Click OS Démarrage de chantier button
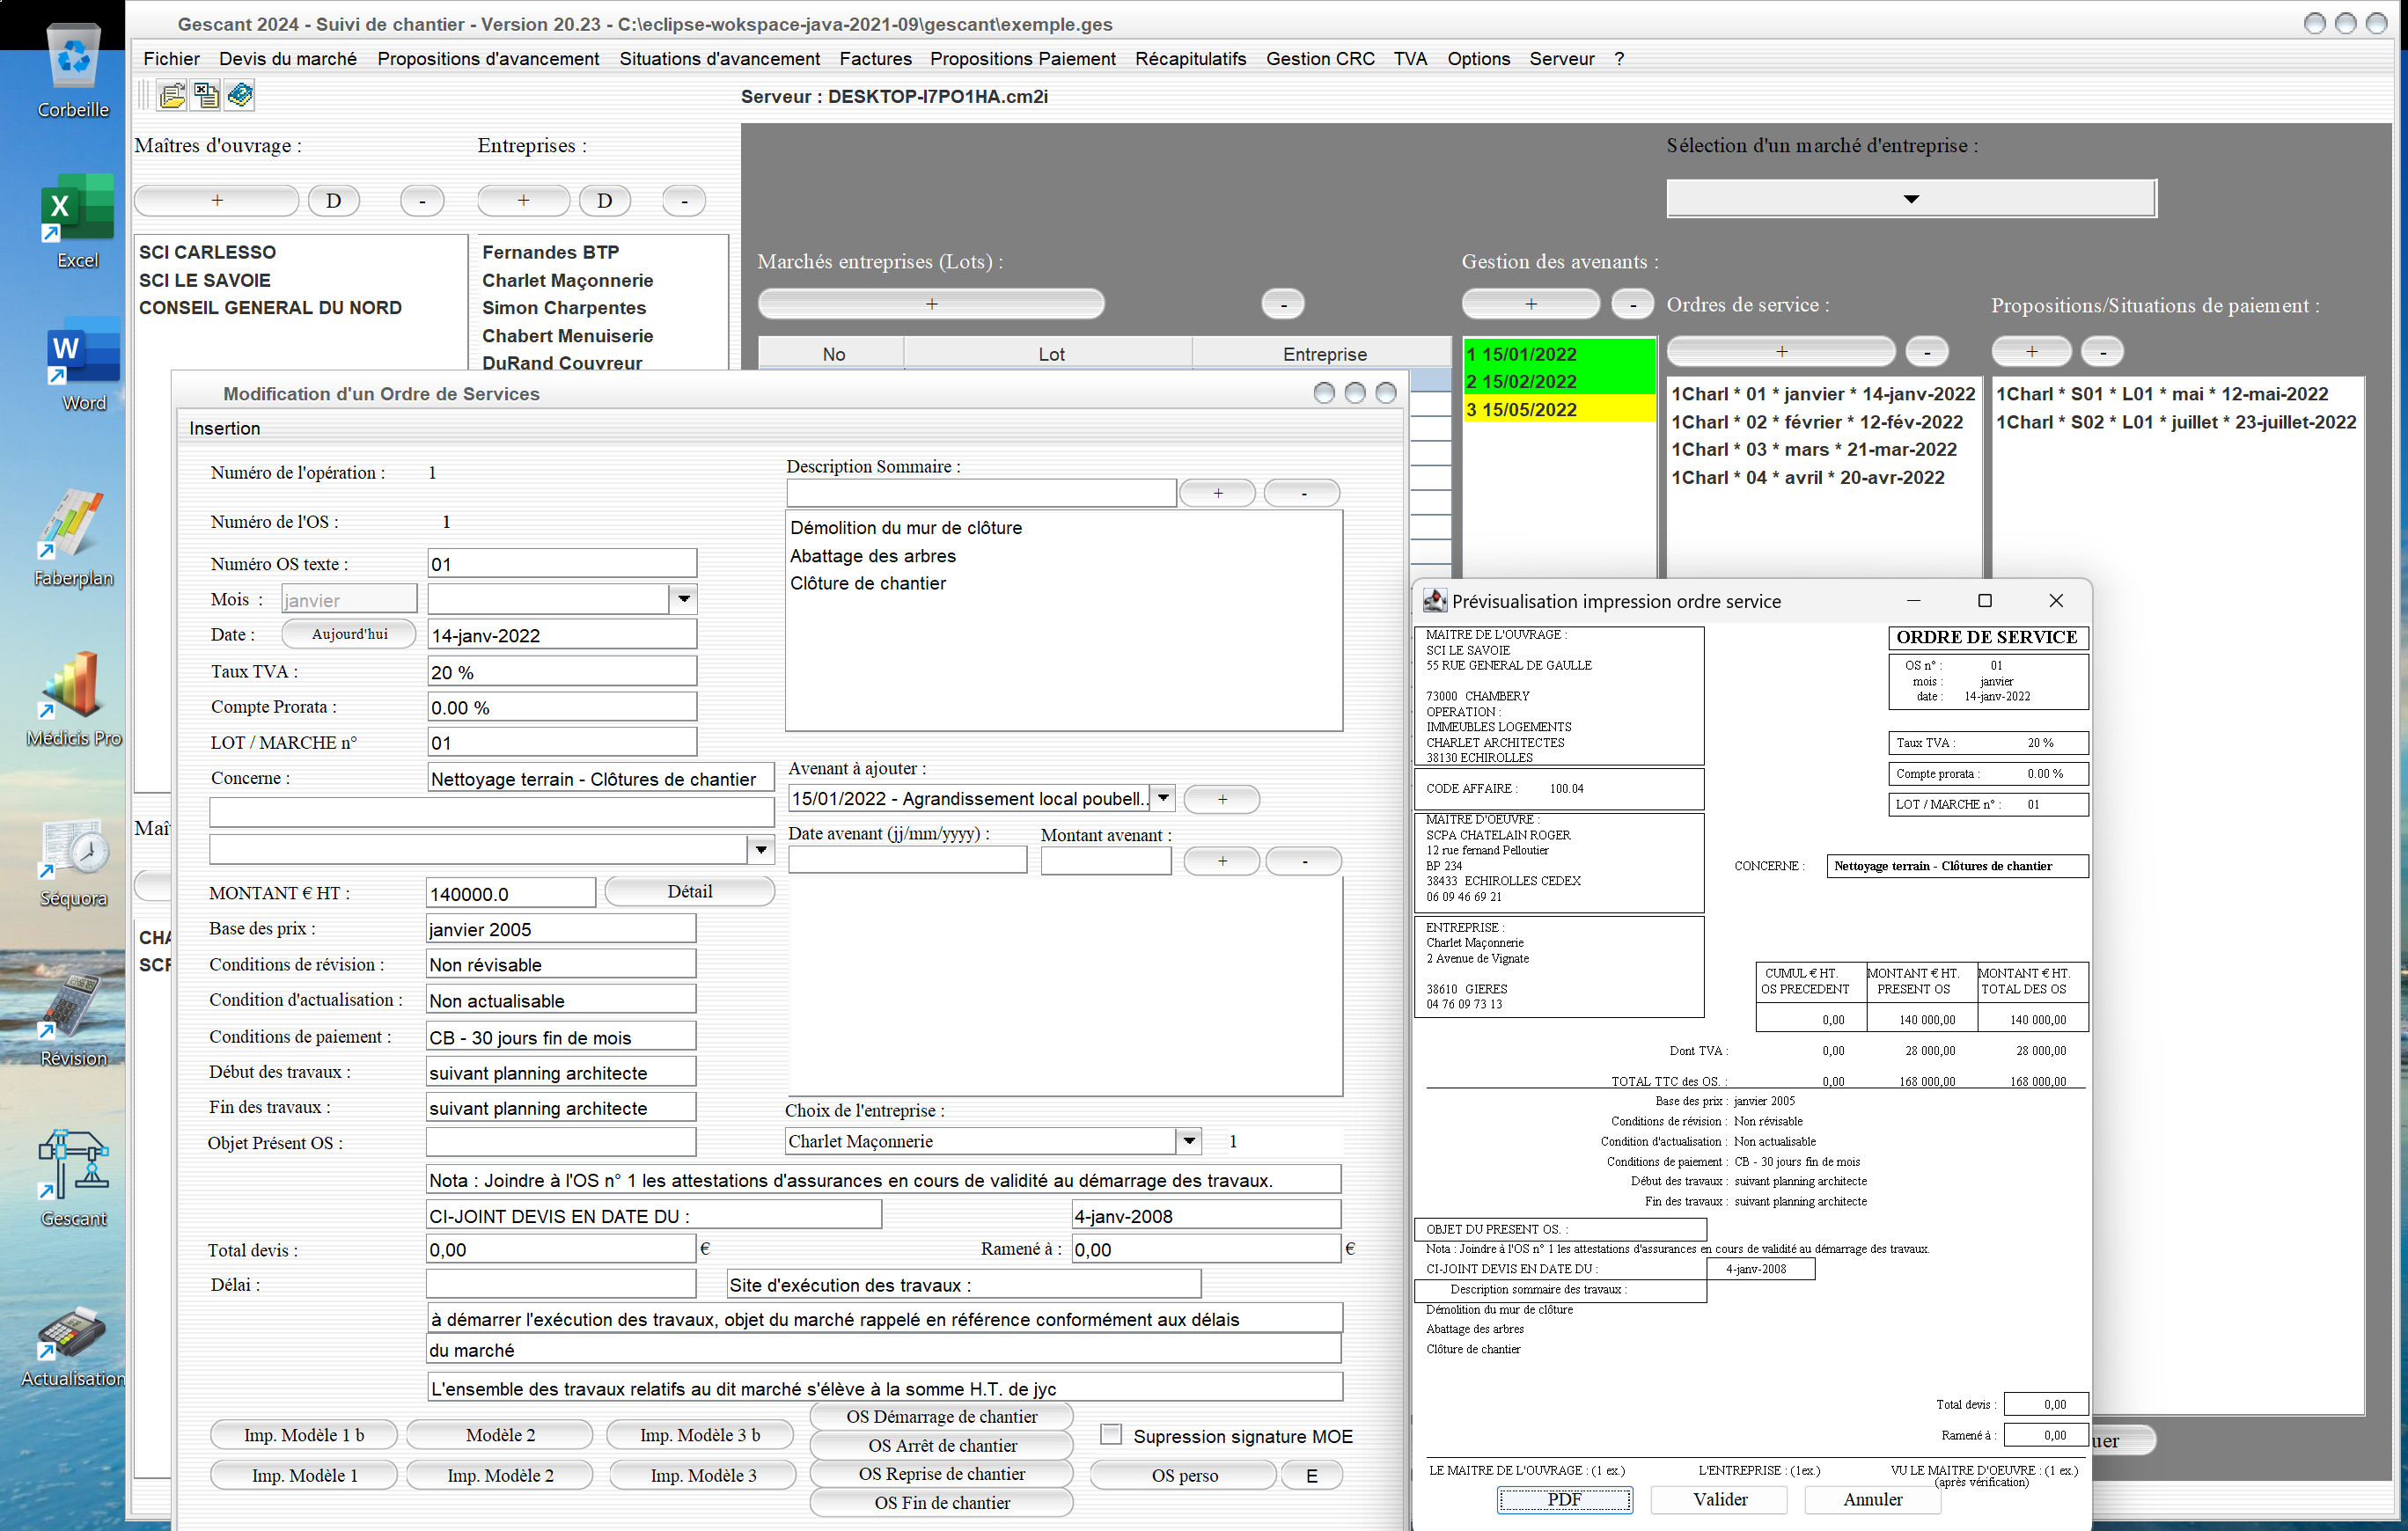This screenshot has height=1531, width=2408. (941, 1415)
